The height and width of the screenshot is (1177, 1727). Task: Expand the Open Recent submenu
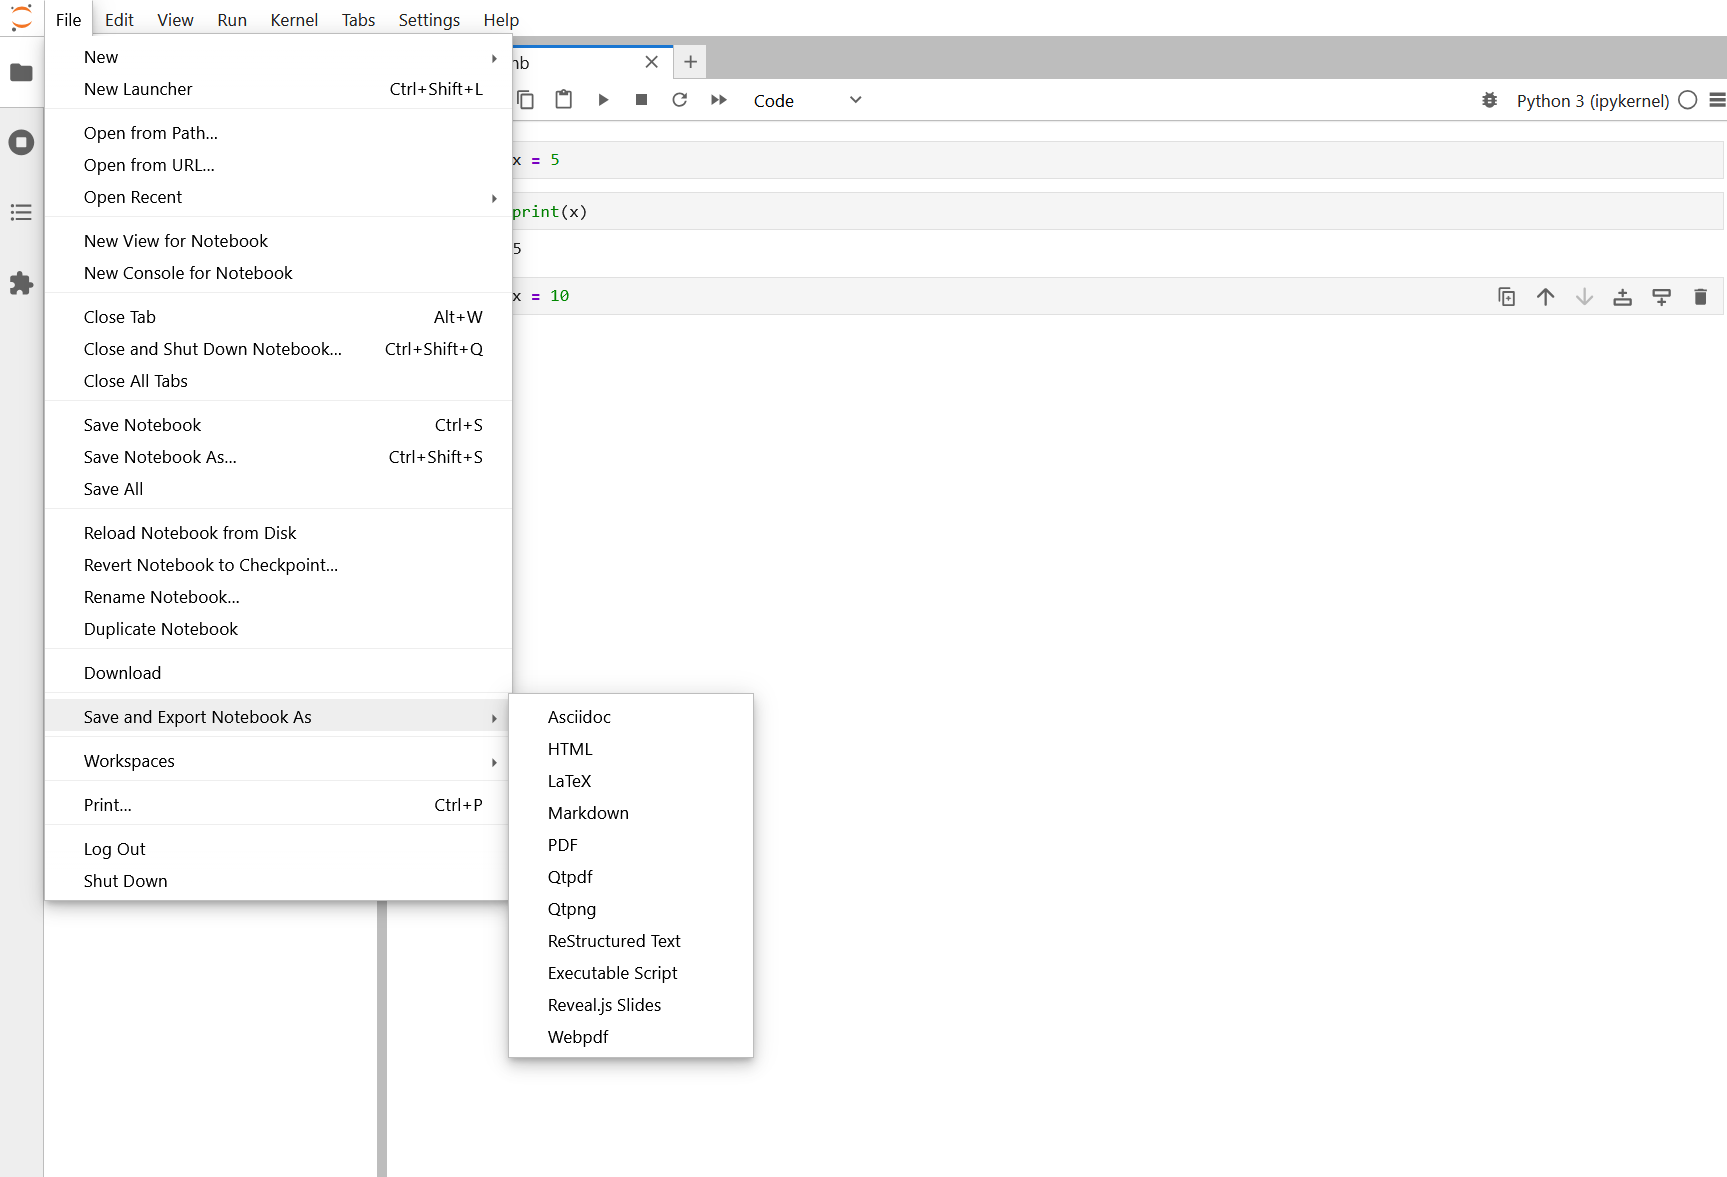tap(278, 197)
